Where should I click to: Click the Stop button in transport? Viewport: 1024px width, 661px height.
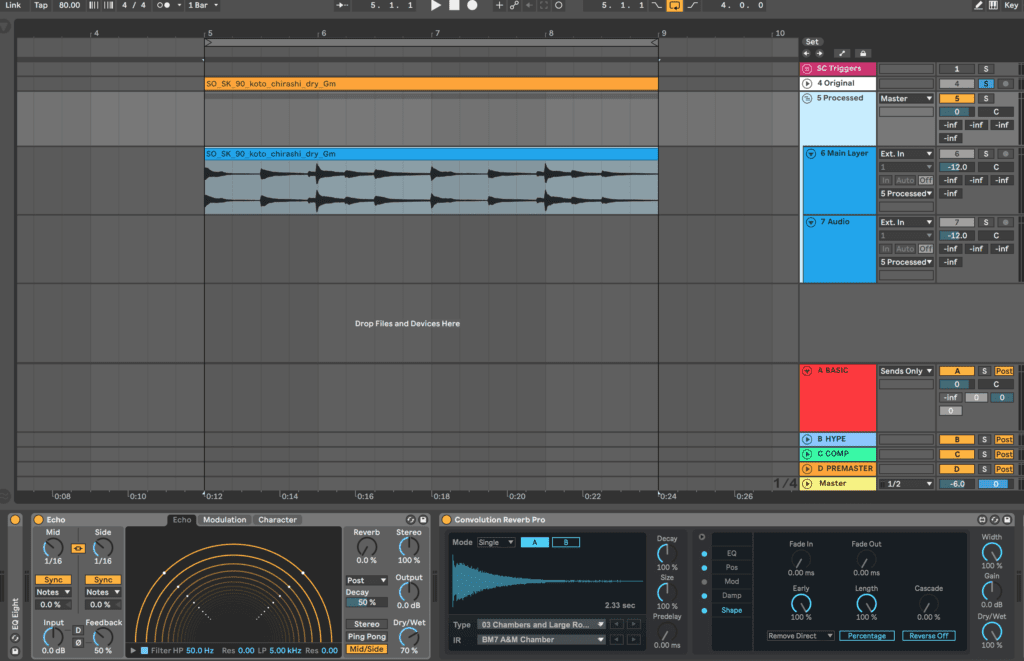pyautogui.click(x=454, y=5)
